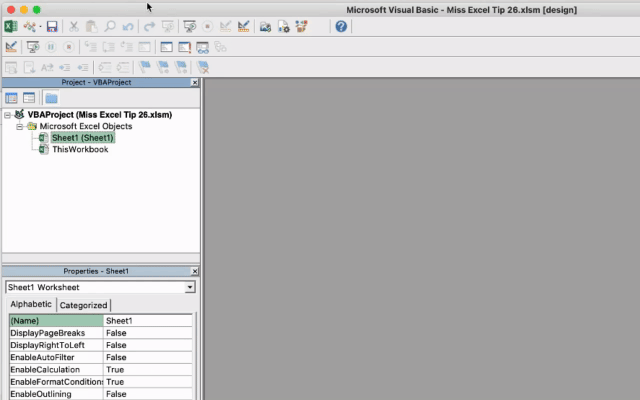This screenshot has height=400, width=640.
Task: Open the Watch Window glasses icon
Action: click(x=202, y=47)
